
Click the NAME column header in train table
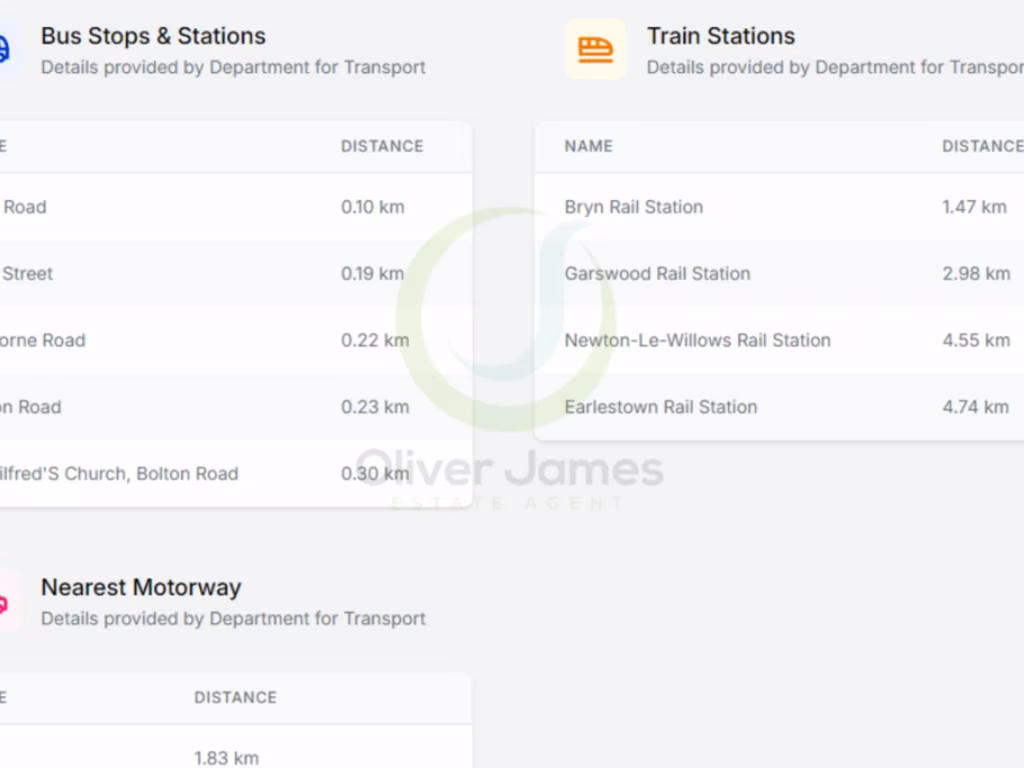pos(588,146)
